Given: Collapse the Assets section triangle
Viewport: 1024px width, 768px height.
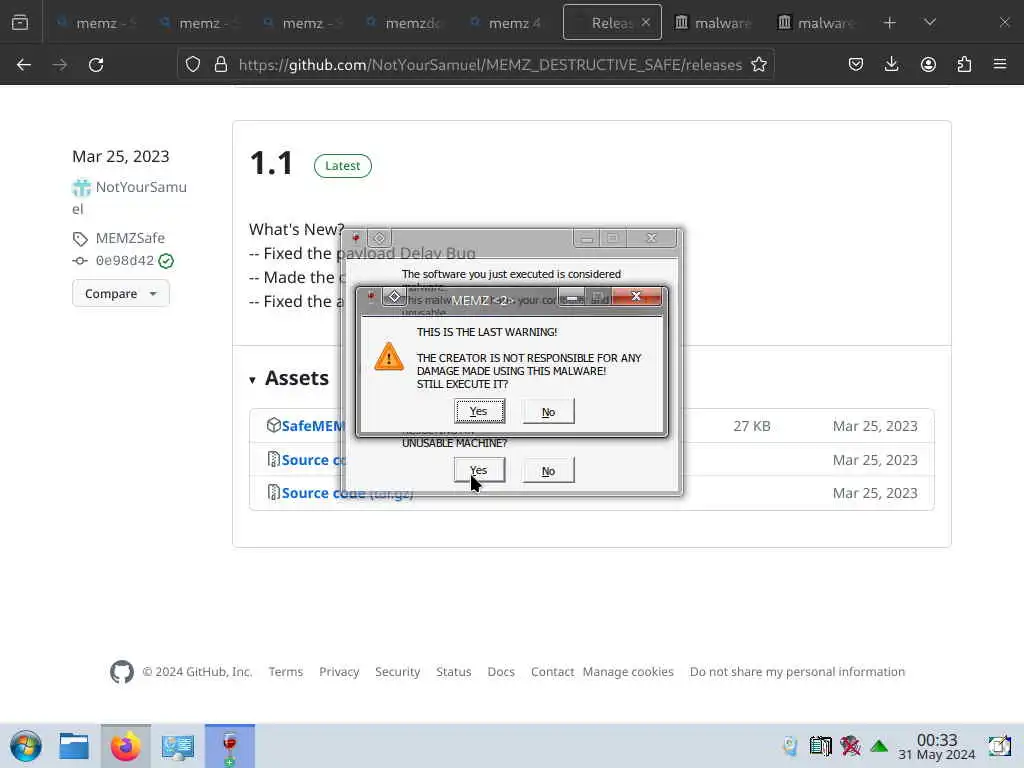Looking at the screenshot, I should click(252, 380).
